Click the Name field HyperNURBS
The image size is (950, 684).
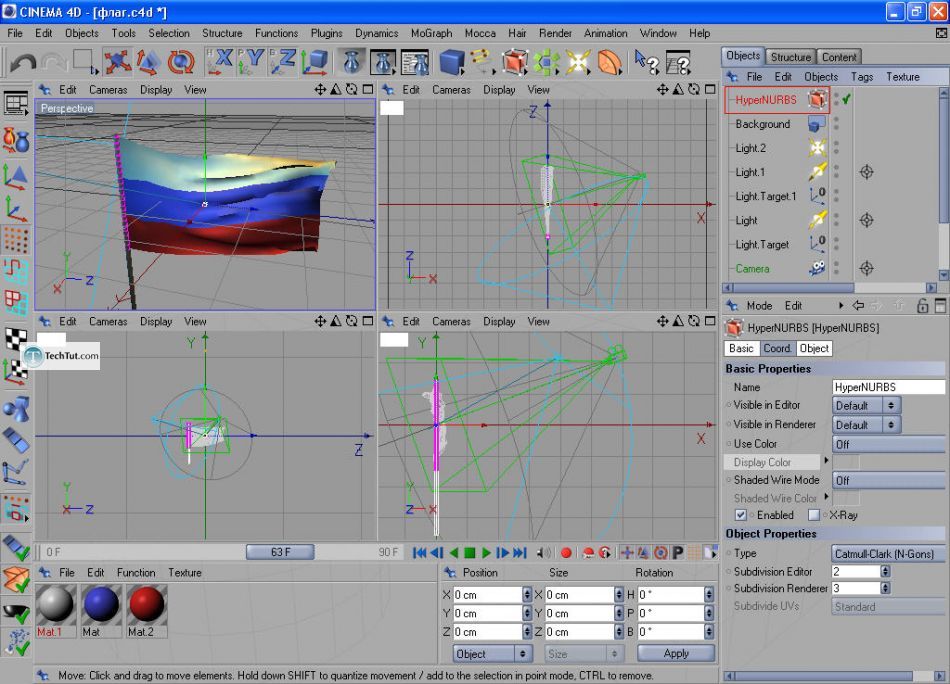[x=888, y=387]
